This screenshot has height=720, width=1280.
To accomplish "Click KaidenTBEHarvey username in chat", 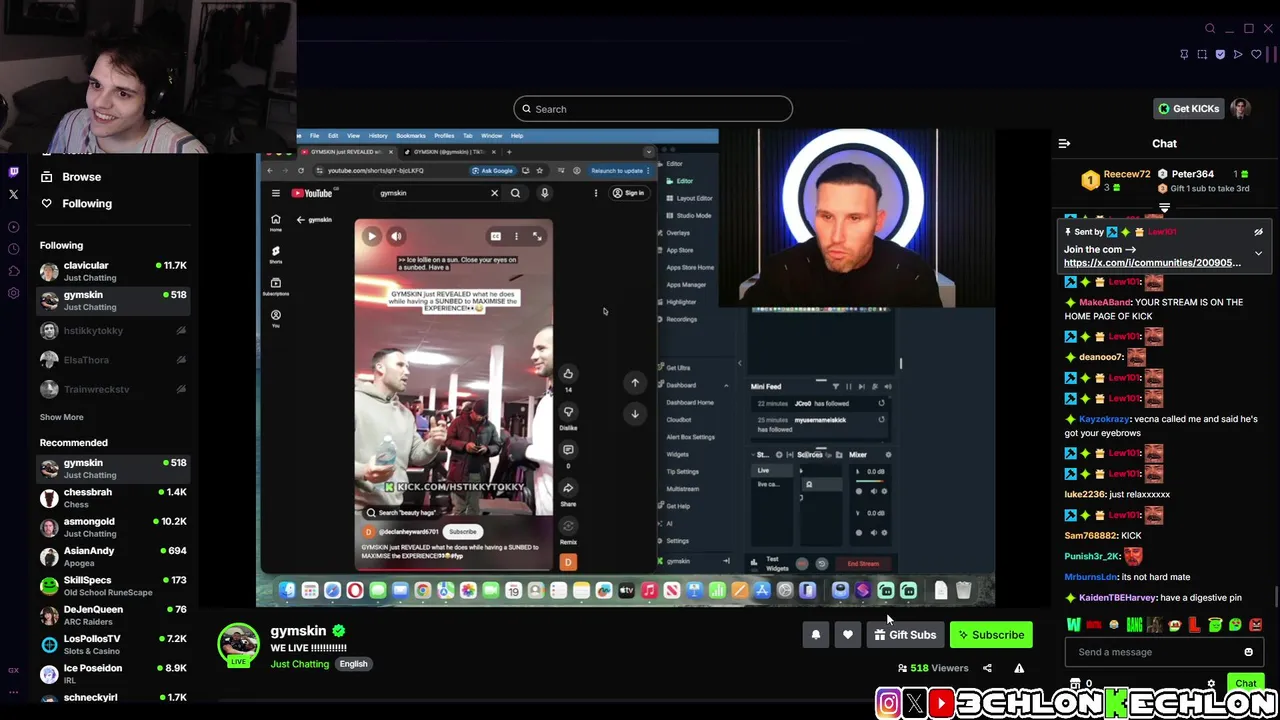I will point(1117,598).
